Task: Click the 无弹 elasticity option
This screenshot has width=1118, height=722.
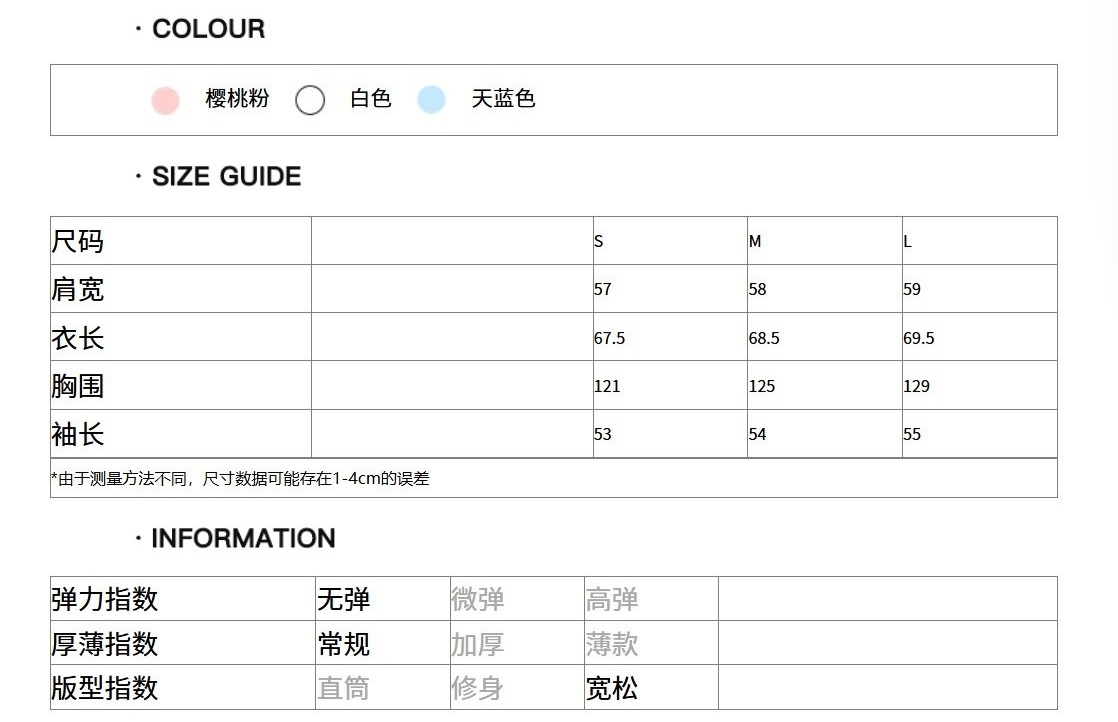Action: pyautogui.click(x=344, y=599)
